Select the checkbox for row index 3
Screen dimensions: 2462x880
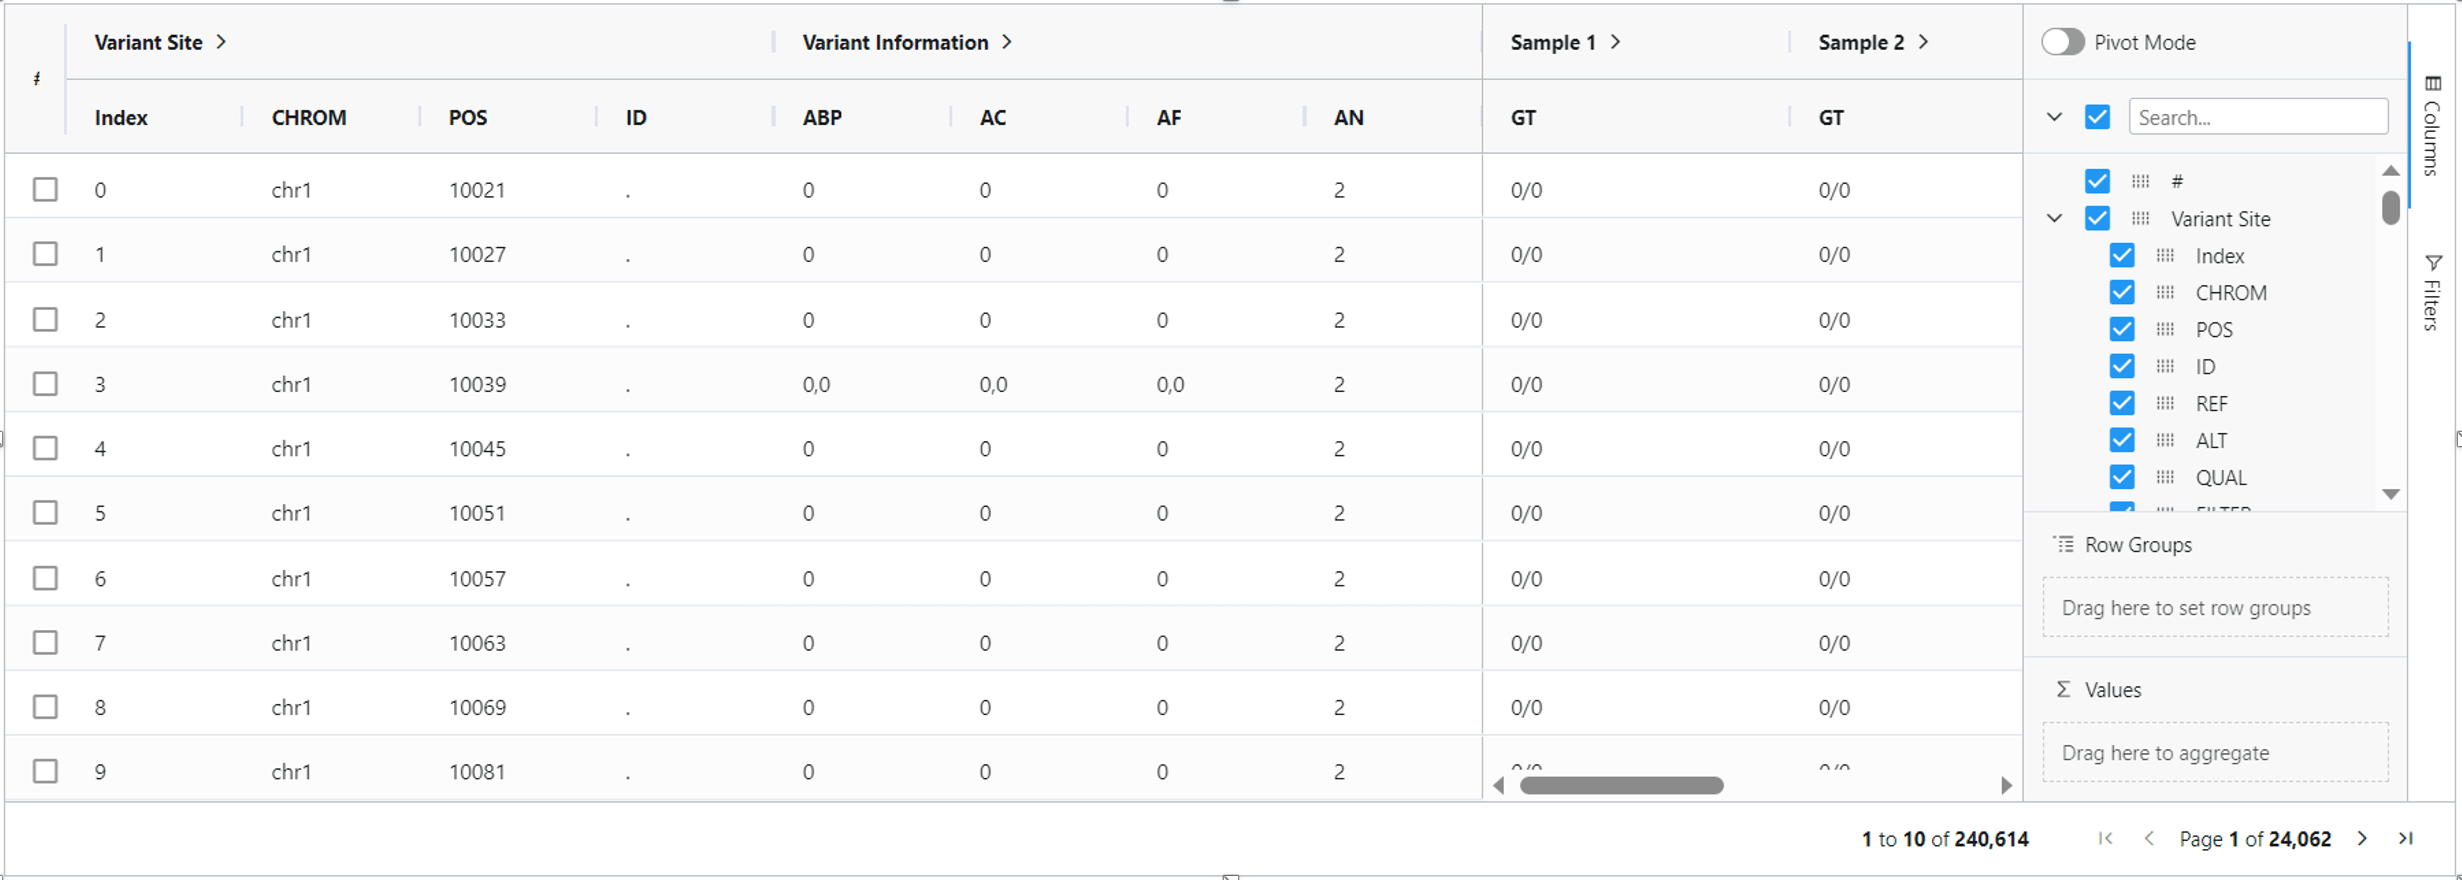(45, 384)
